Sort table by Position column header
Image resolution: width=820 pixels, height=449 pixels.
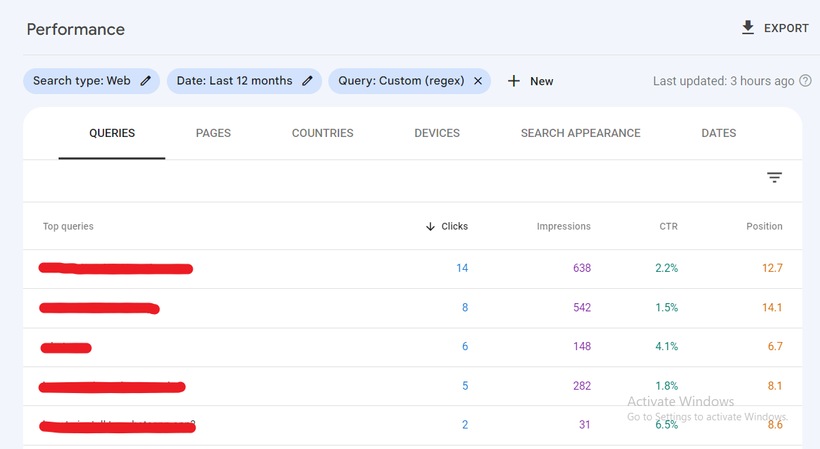(x=764, y=227)
